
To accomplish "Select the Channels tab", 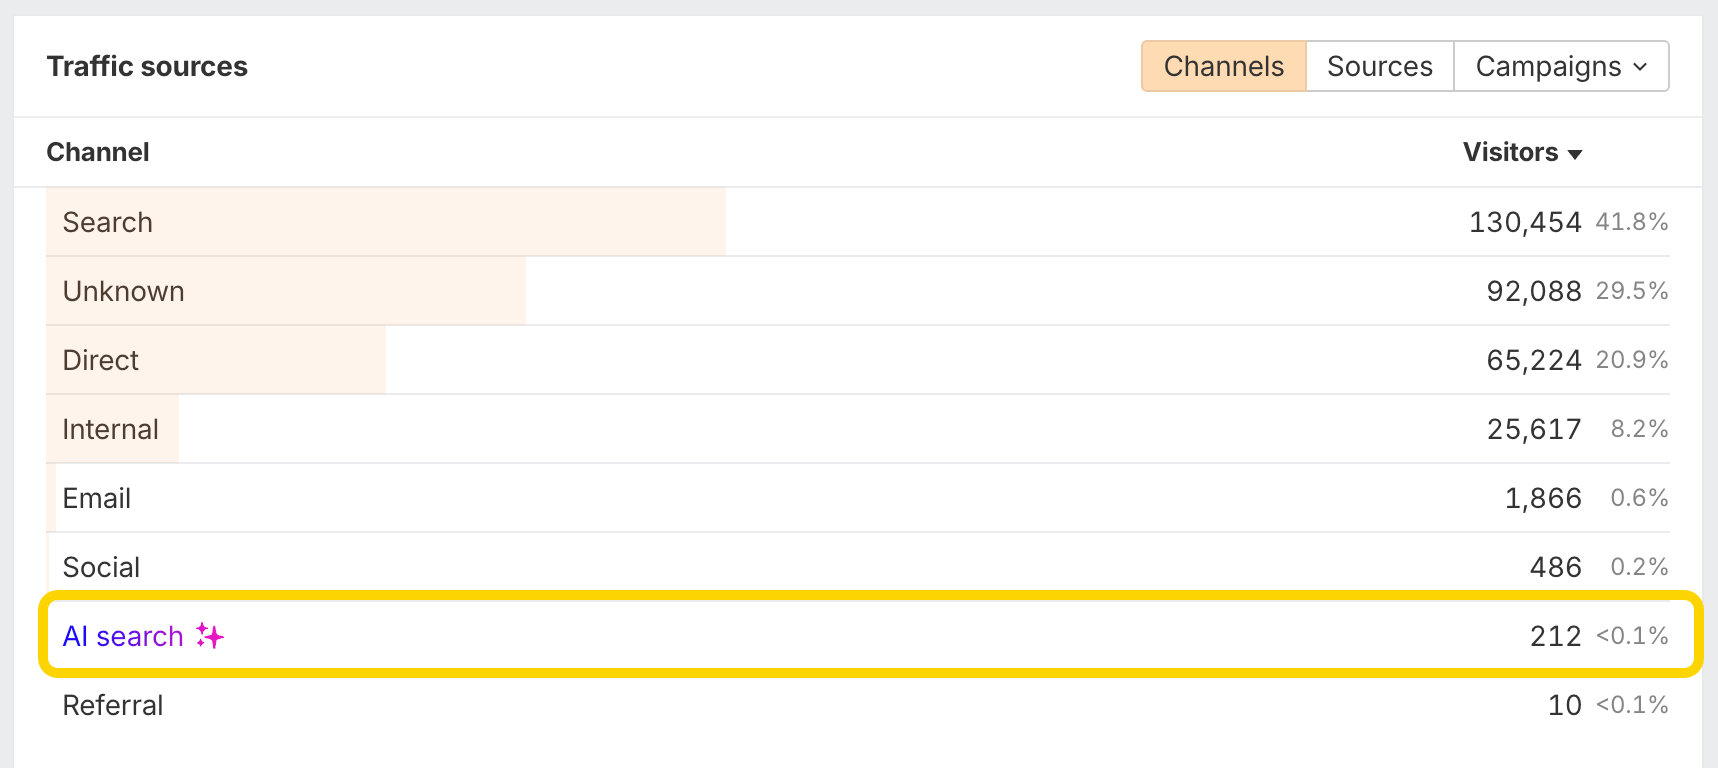I will 1223,66.
